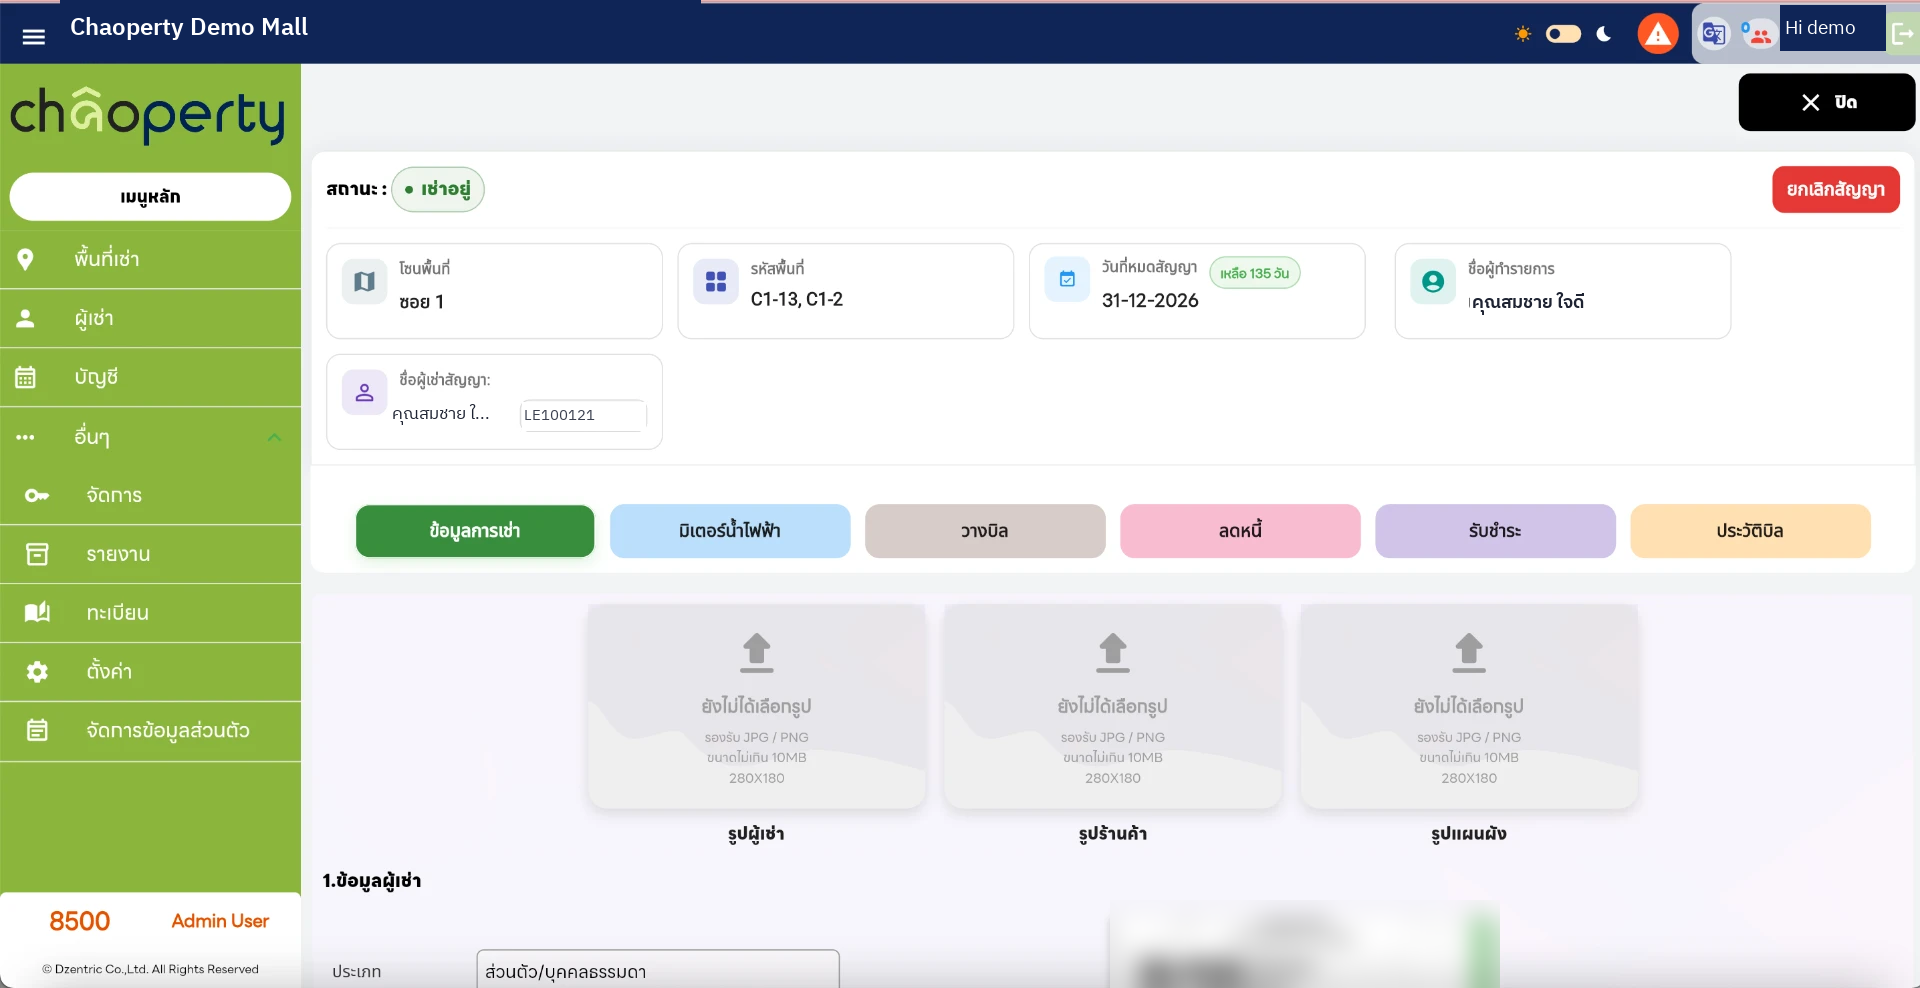Select the ลดหนี้ tab

(1240, 531)
